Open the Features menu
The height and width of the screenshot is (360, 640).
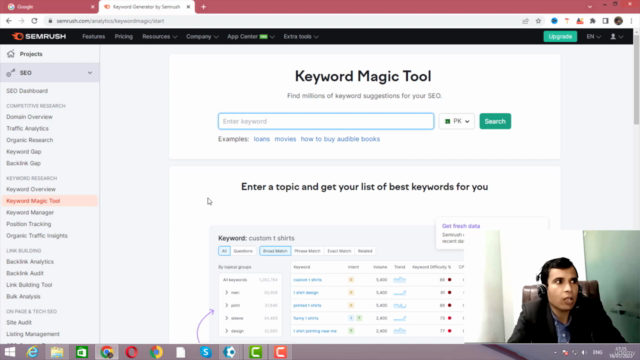pyautogui.click(x=93, y=36)
